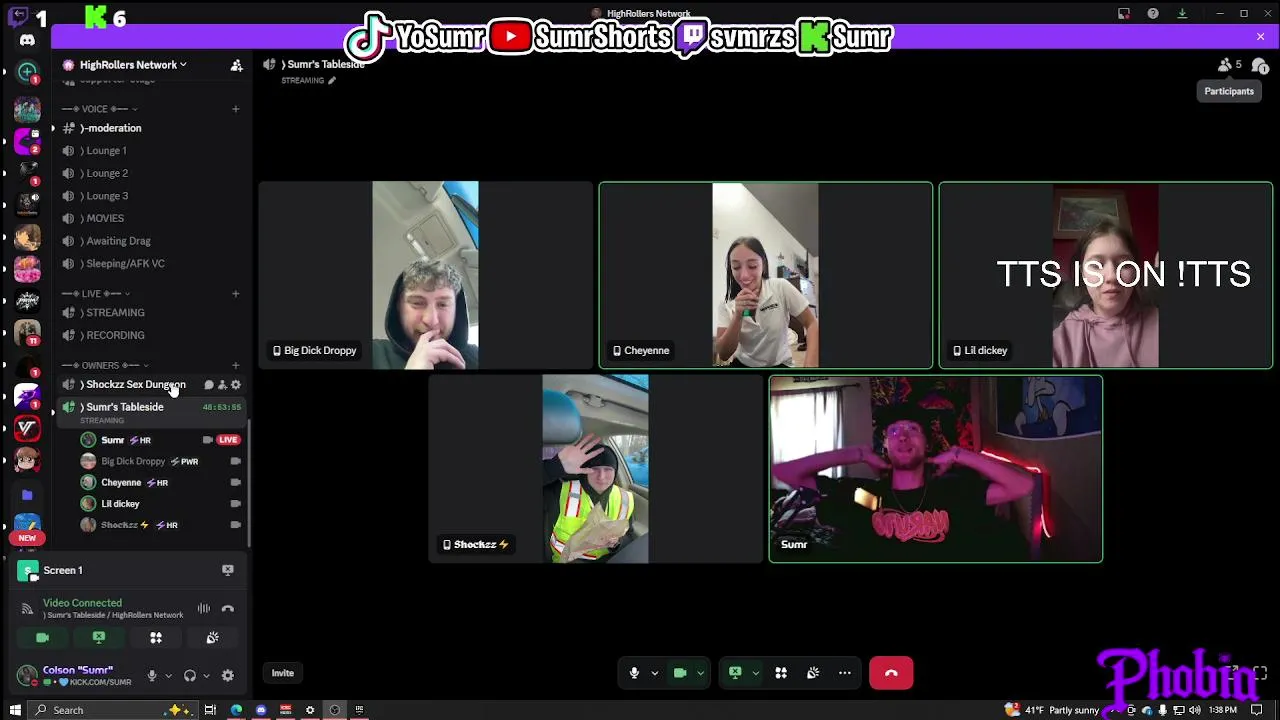This screenshot has height=720, width=1280.
Task: Toggle camera button in left voice panel
Action: click(x=42, y=638)
